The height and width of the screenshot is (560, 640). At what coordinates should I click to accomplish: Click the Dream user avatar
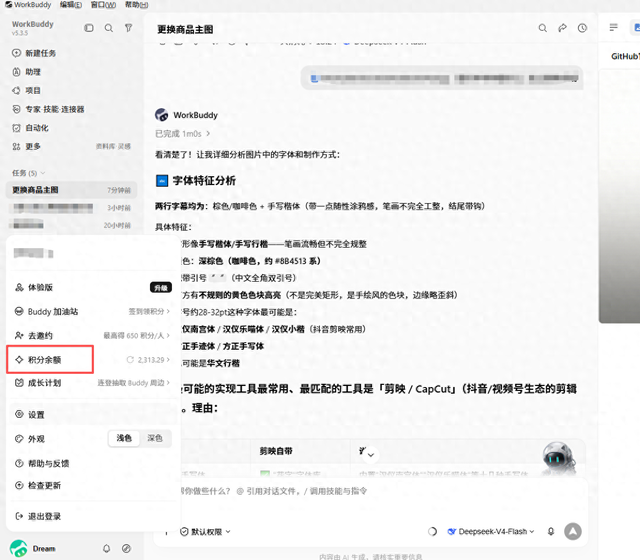coord(18,549)
